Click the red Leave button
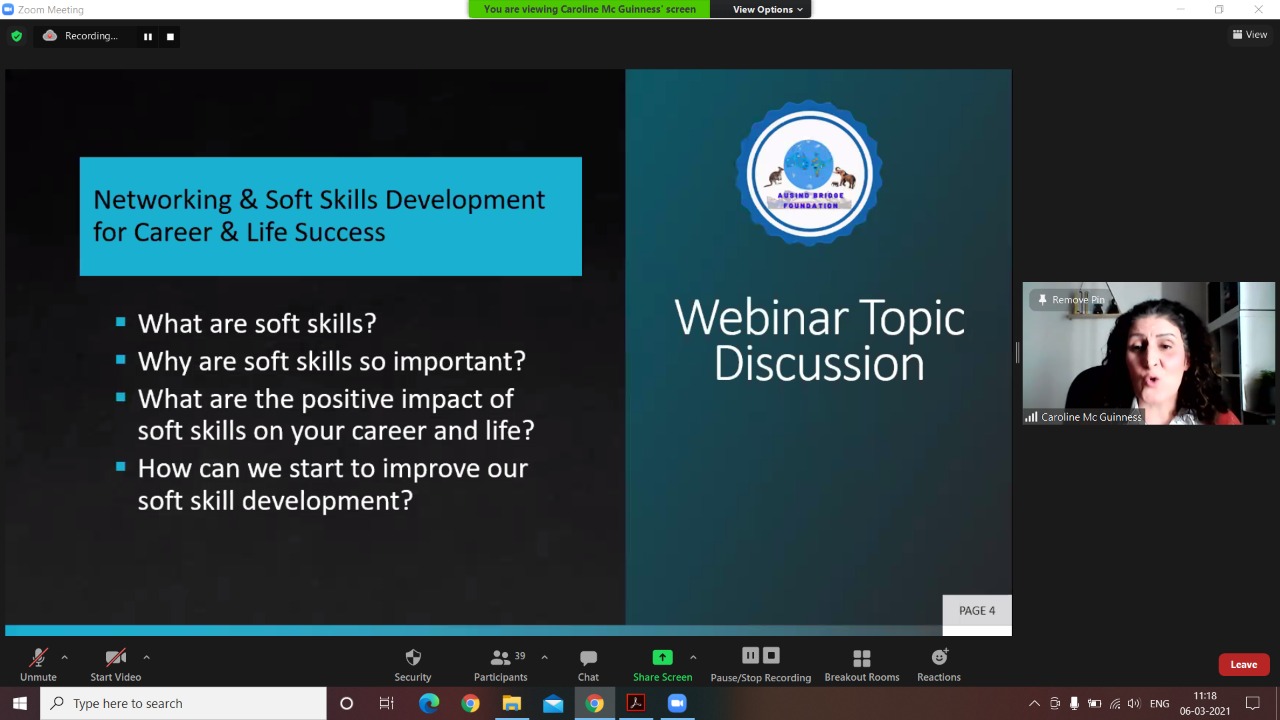Image resolution: width=1280 pixels, height=720 pixels. click(x=1243, y=664)
